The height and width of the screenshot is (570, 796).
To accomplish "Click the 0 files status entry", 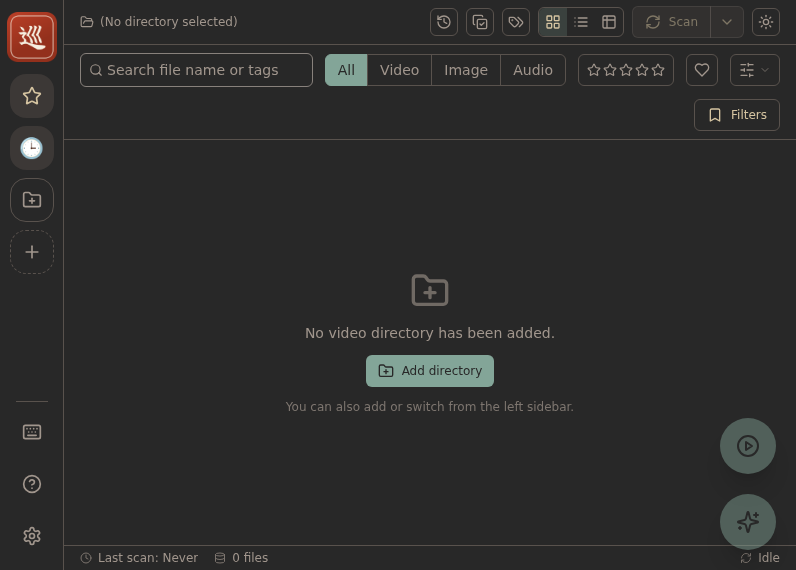I will 242,558.
